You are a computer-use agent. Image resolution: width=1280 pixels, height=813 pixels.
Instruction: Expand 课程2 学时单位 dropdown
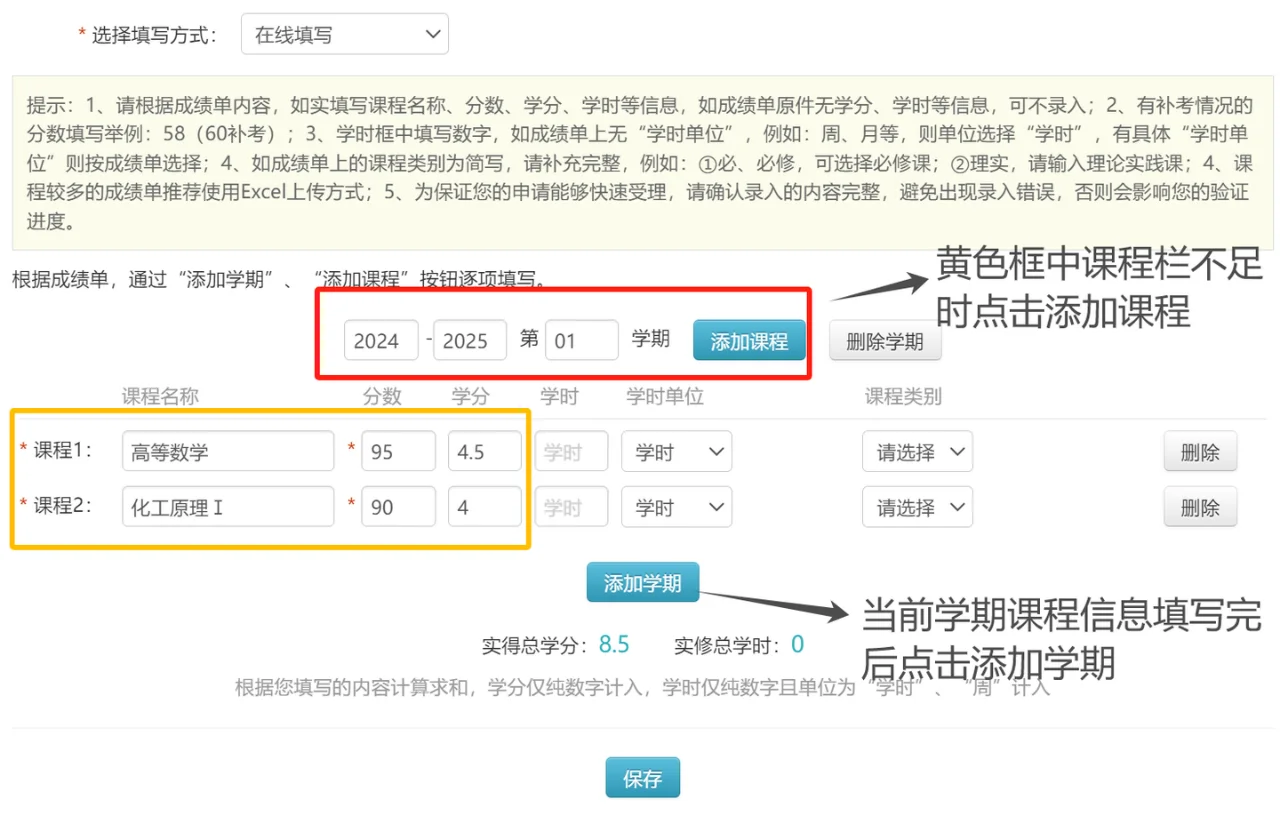(676, 507)
